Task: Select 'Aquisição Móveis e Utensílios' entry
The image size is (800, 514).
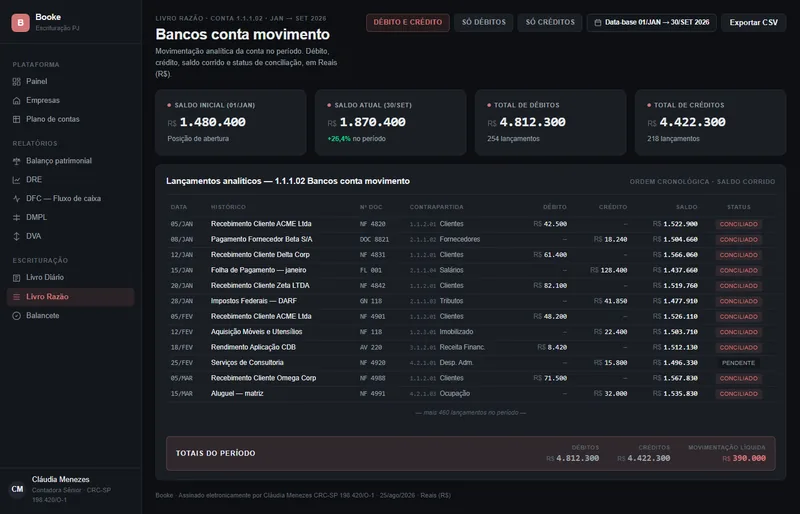Action: tap(256, 332)
